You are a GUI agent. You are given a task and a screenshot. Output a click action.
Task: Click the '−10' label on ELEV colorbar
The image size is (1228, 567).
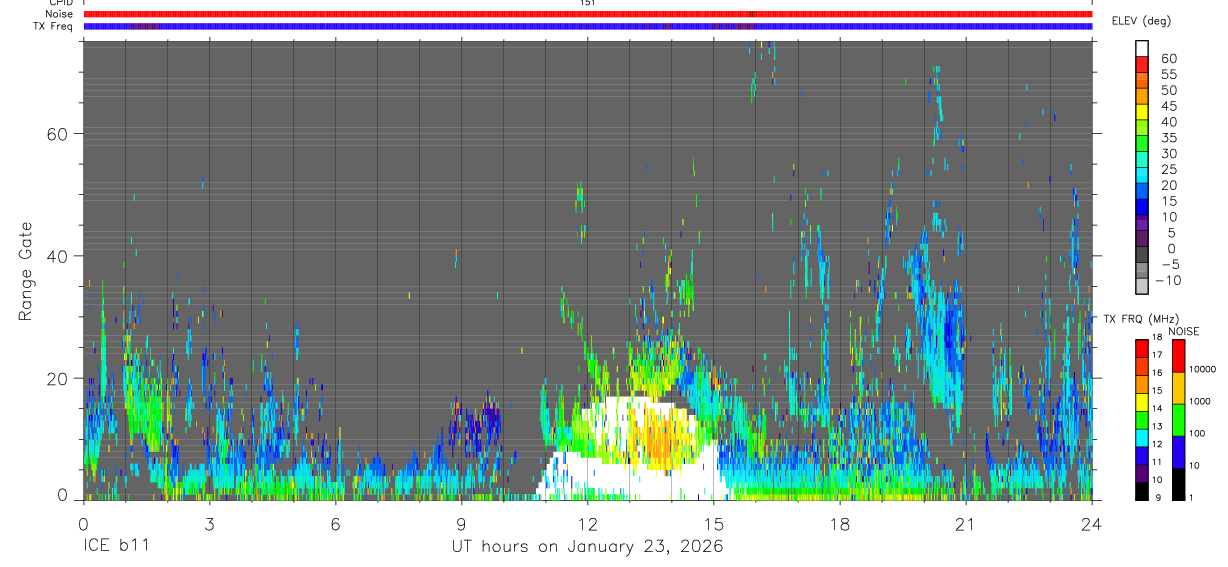tap(1167, 280)
